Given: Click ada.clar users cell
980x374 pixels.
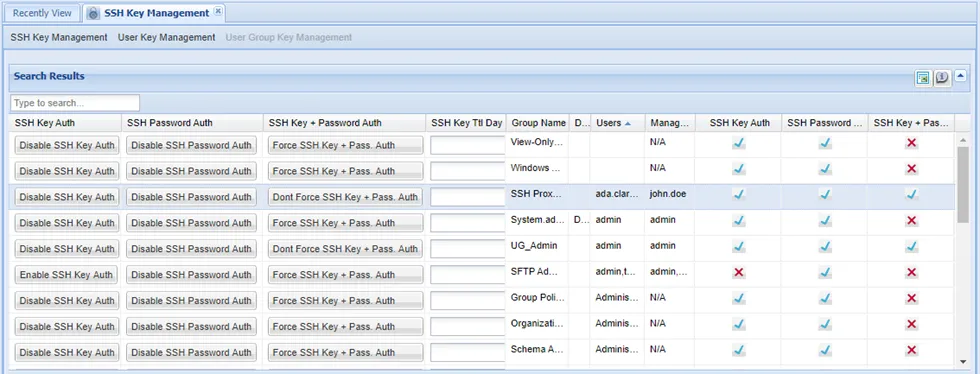Looking at the screenshot, I should (618, 195).
